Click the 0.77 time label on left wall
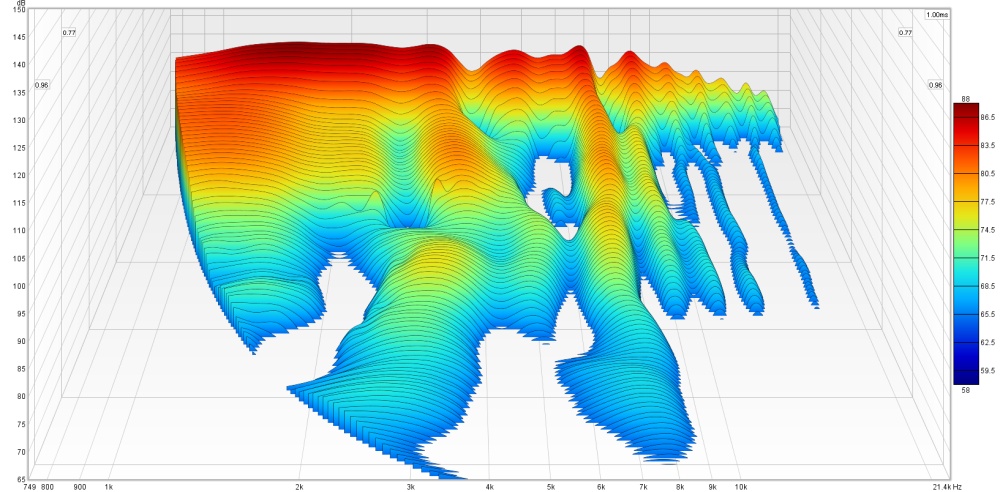The height and width of the screenshot is (492, 1000). click(x=69, y=33)
